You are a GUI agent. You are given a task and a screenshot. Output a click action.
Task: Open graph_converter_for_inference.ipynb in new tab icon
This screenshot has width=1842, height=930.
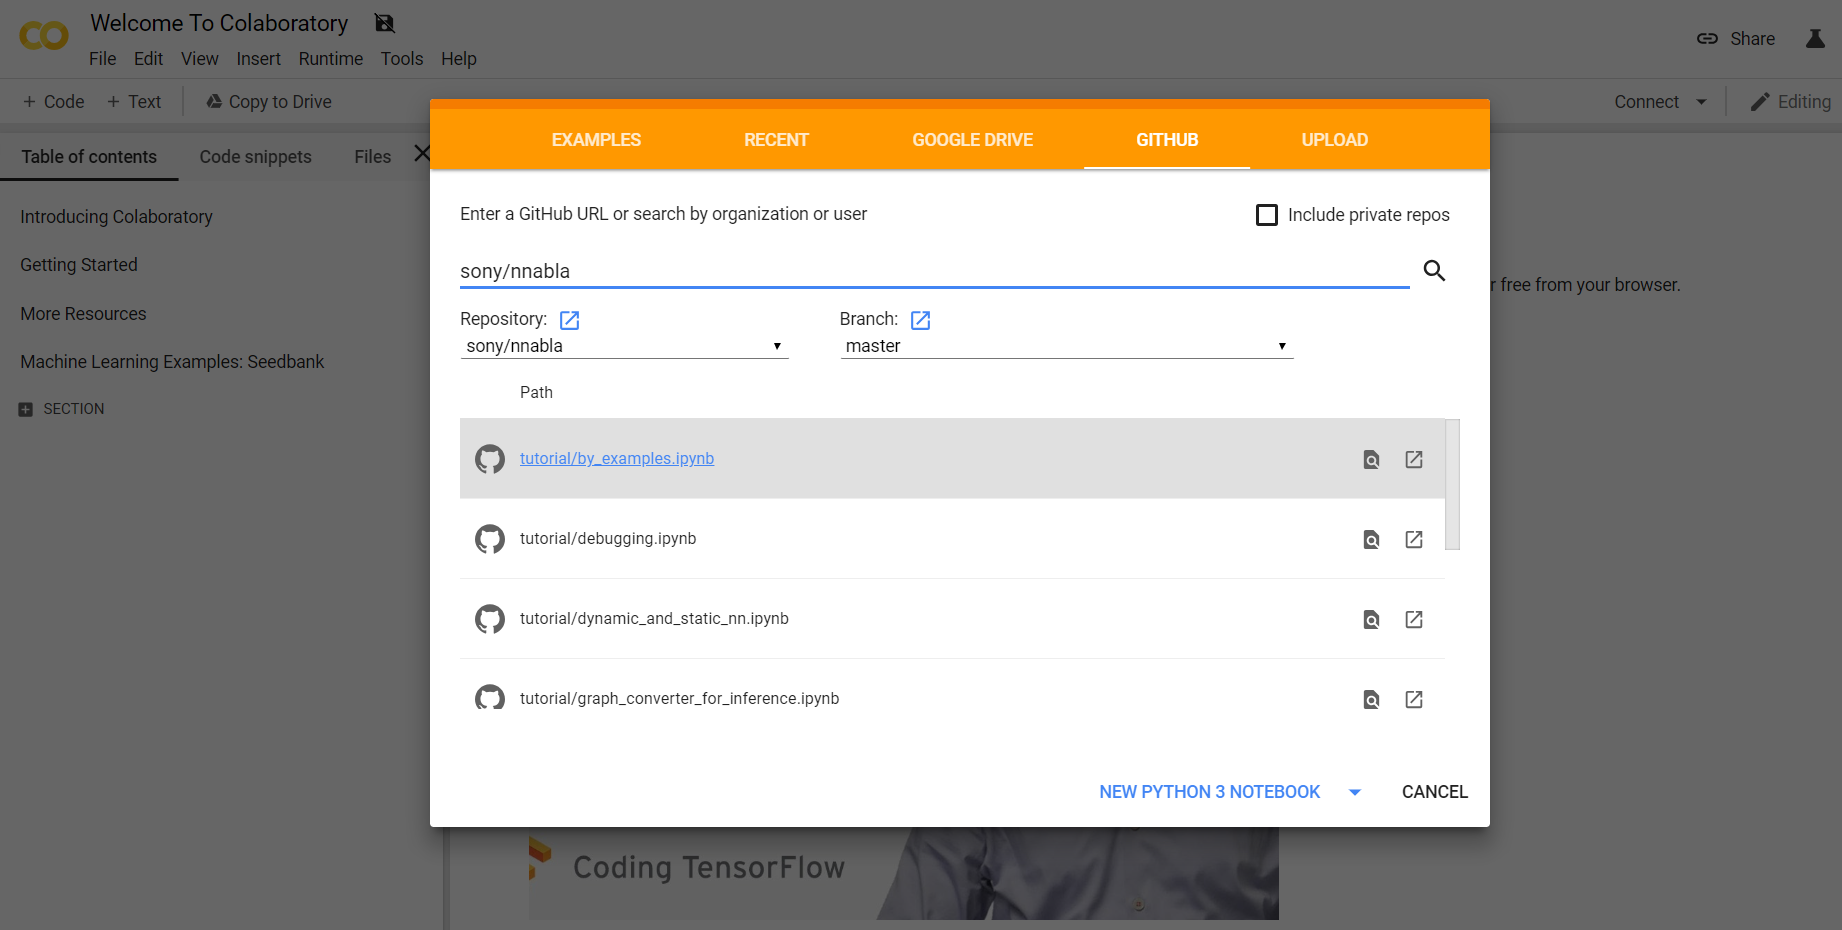coord(1414,699)
